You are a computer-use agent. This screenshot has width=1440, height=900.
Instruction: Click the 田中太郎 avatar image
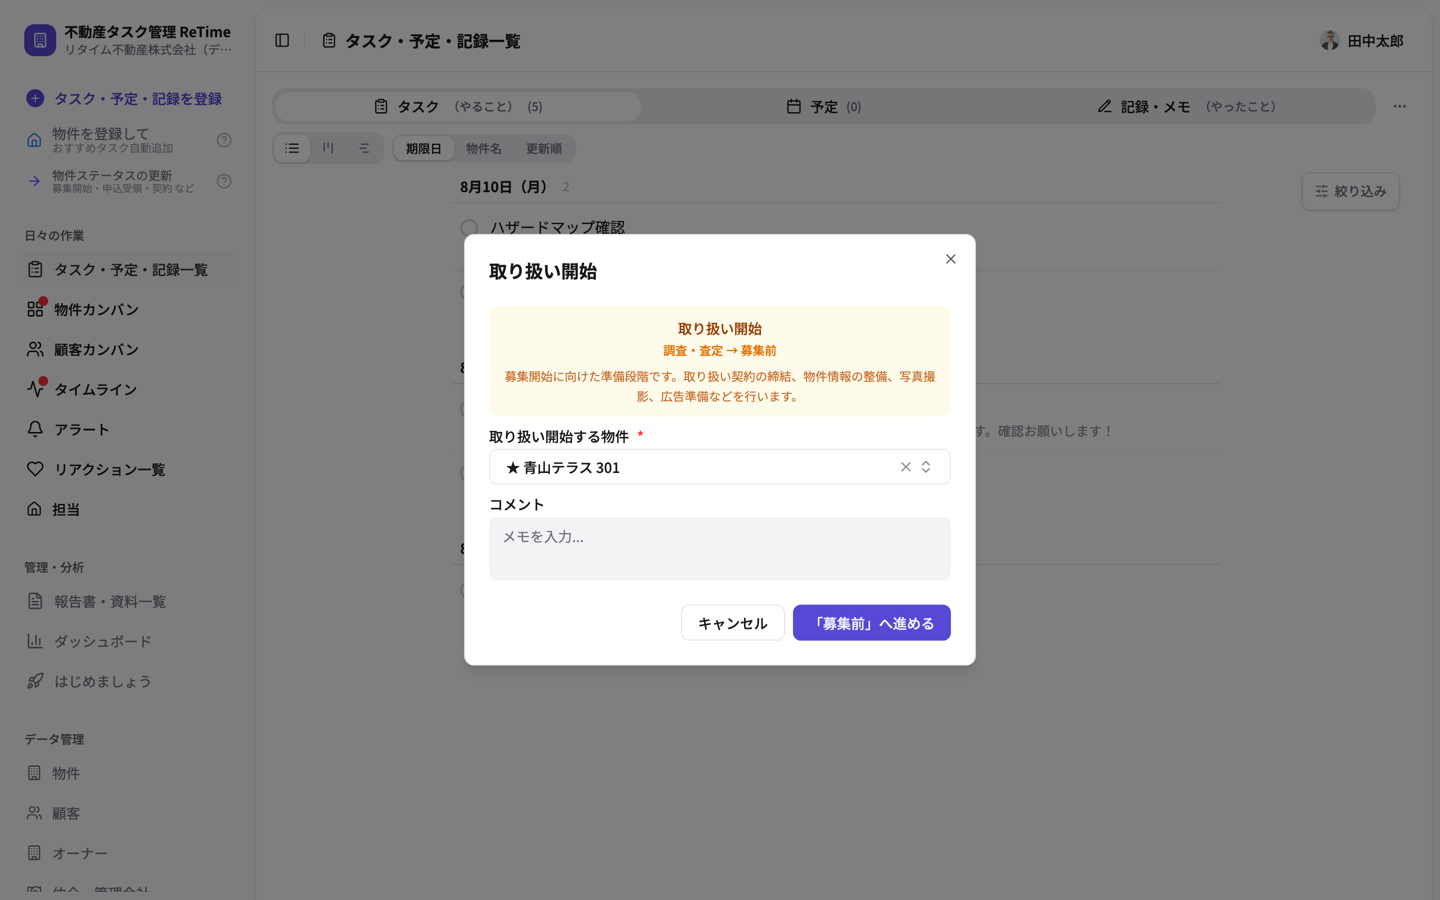pyautogui.click(x=1329, y=41)
